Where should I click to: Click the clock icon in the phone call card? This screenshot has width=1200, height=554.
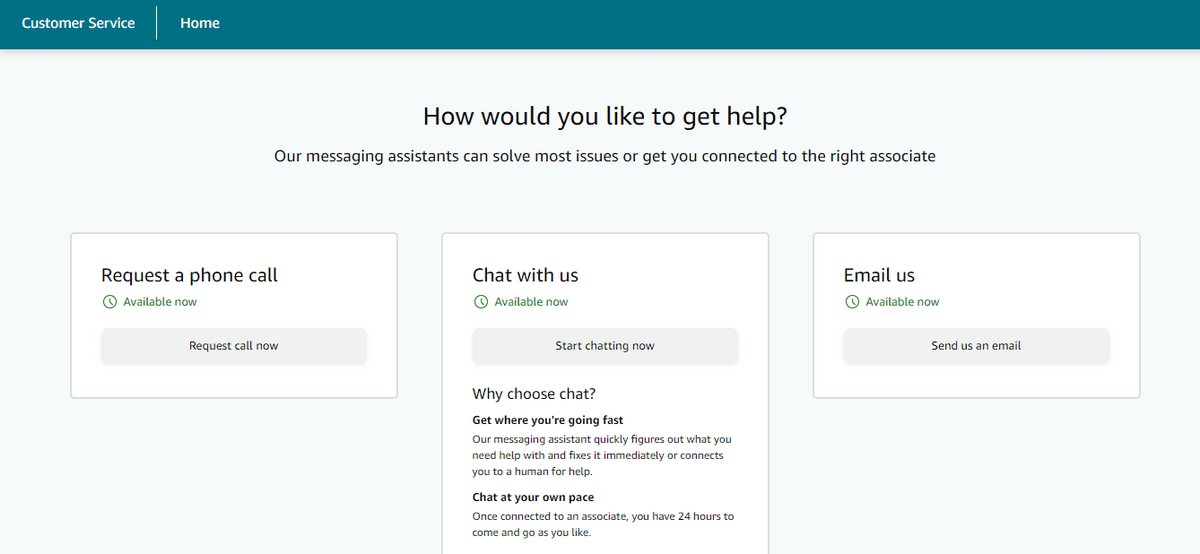(110, 302)
